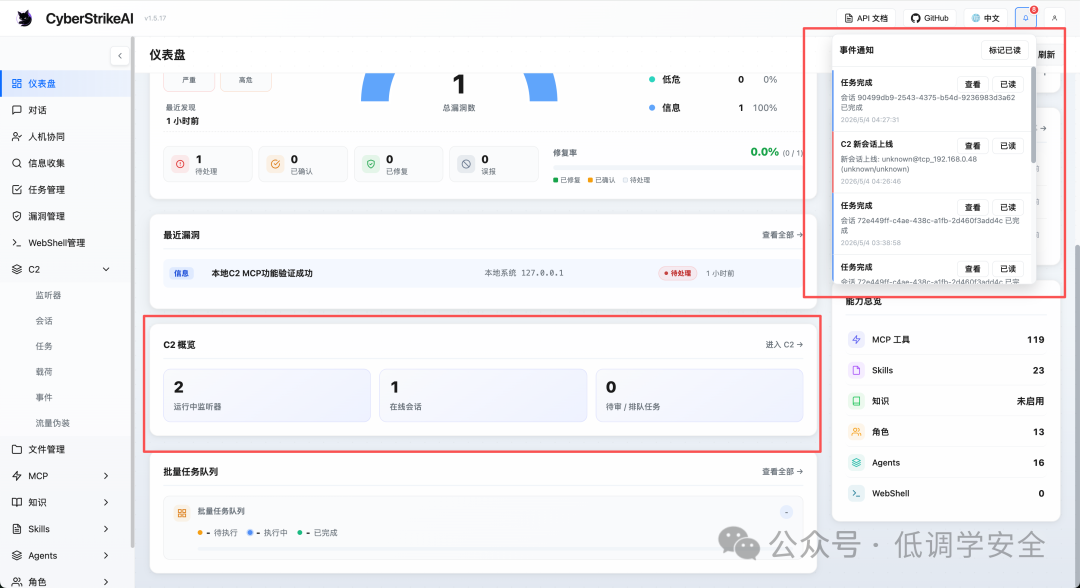The image size is (1080, 588).
Task: Open the 运行中监听器 stat card
Action: [267, 395]
